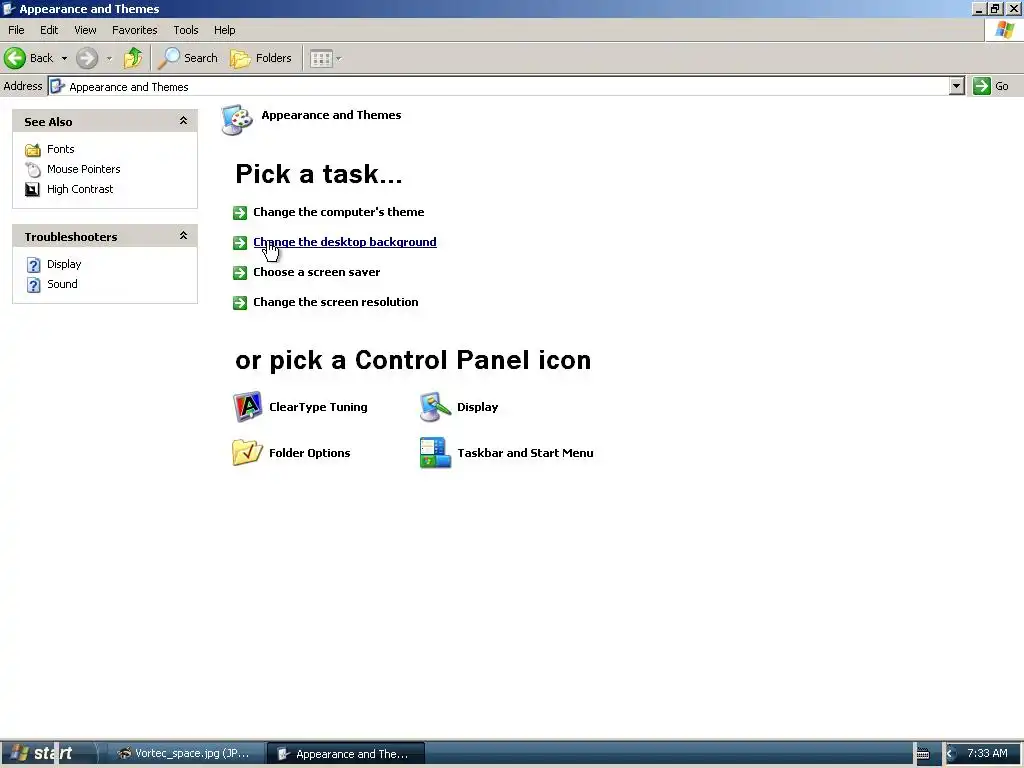Click the High Contrast icon
Image resolution: width=1024 pixels, height=768 pixels.
tap(32, 189)
